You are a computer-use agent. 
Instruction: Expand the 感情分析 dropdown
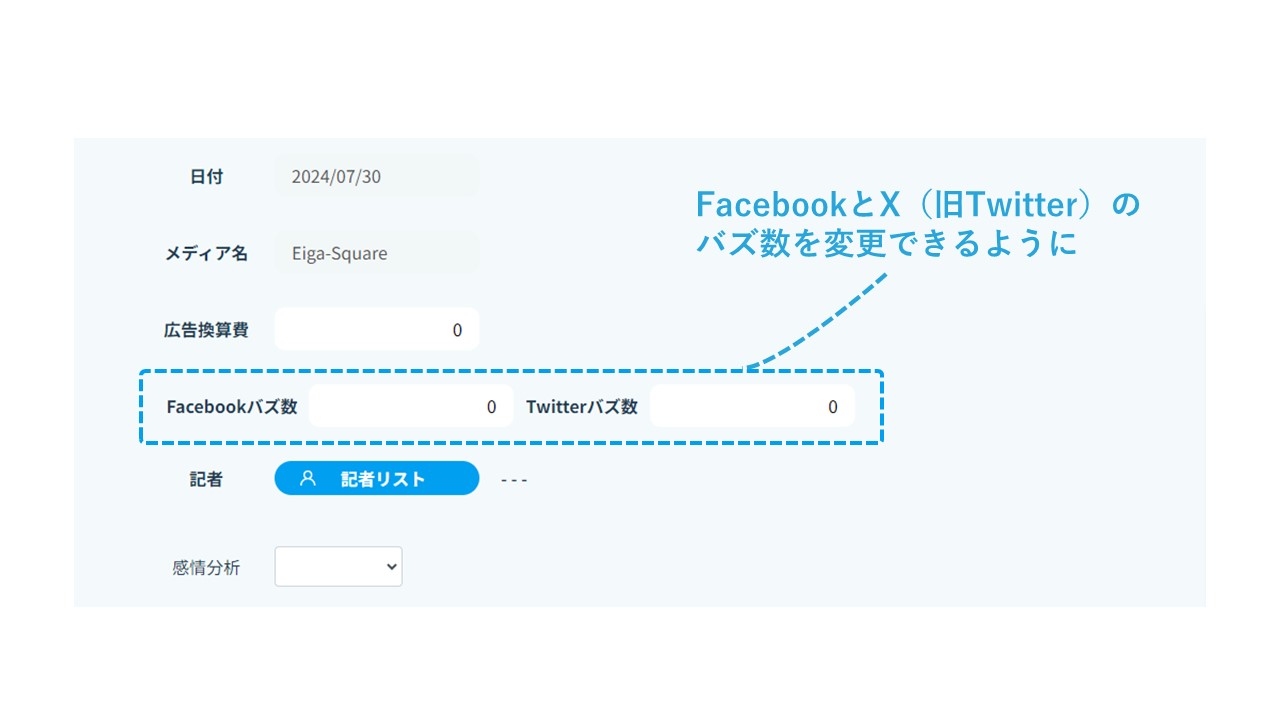tap(338, 566)
